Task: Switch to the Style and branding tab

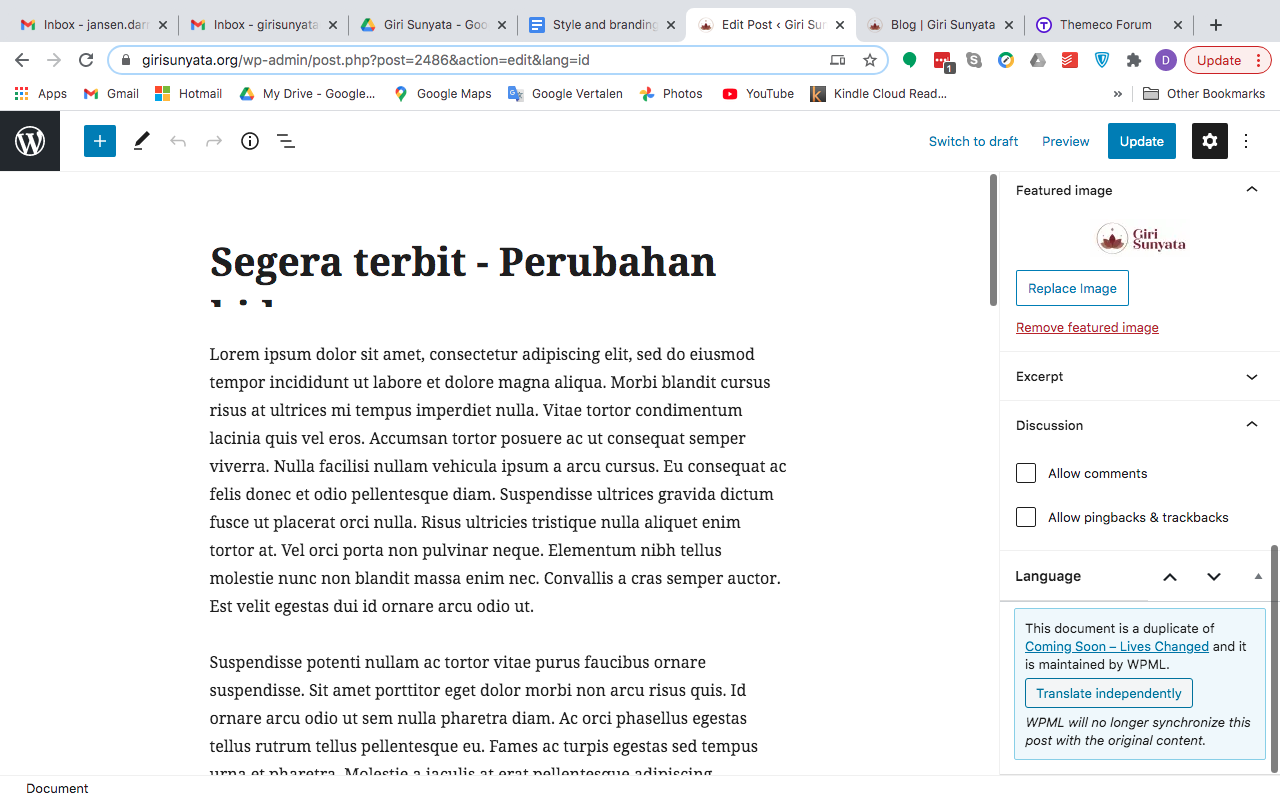Action: [600, 25]
